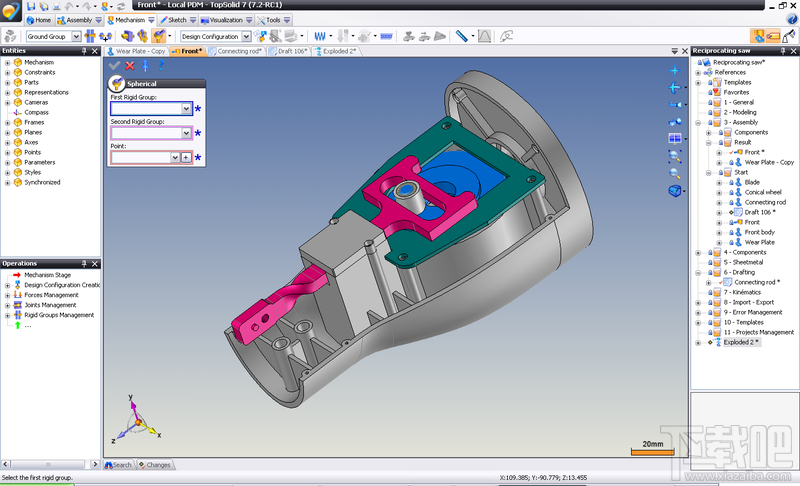The height and width of the screenshot is (486, 800).
Task: Switch to the Connecting rod document tab
Action: 238,51
